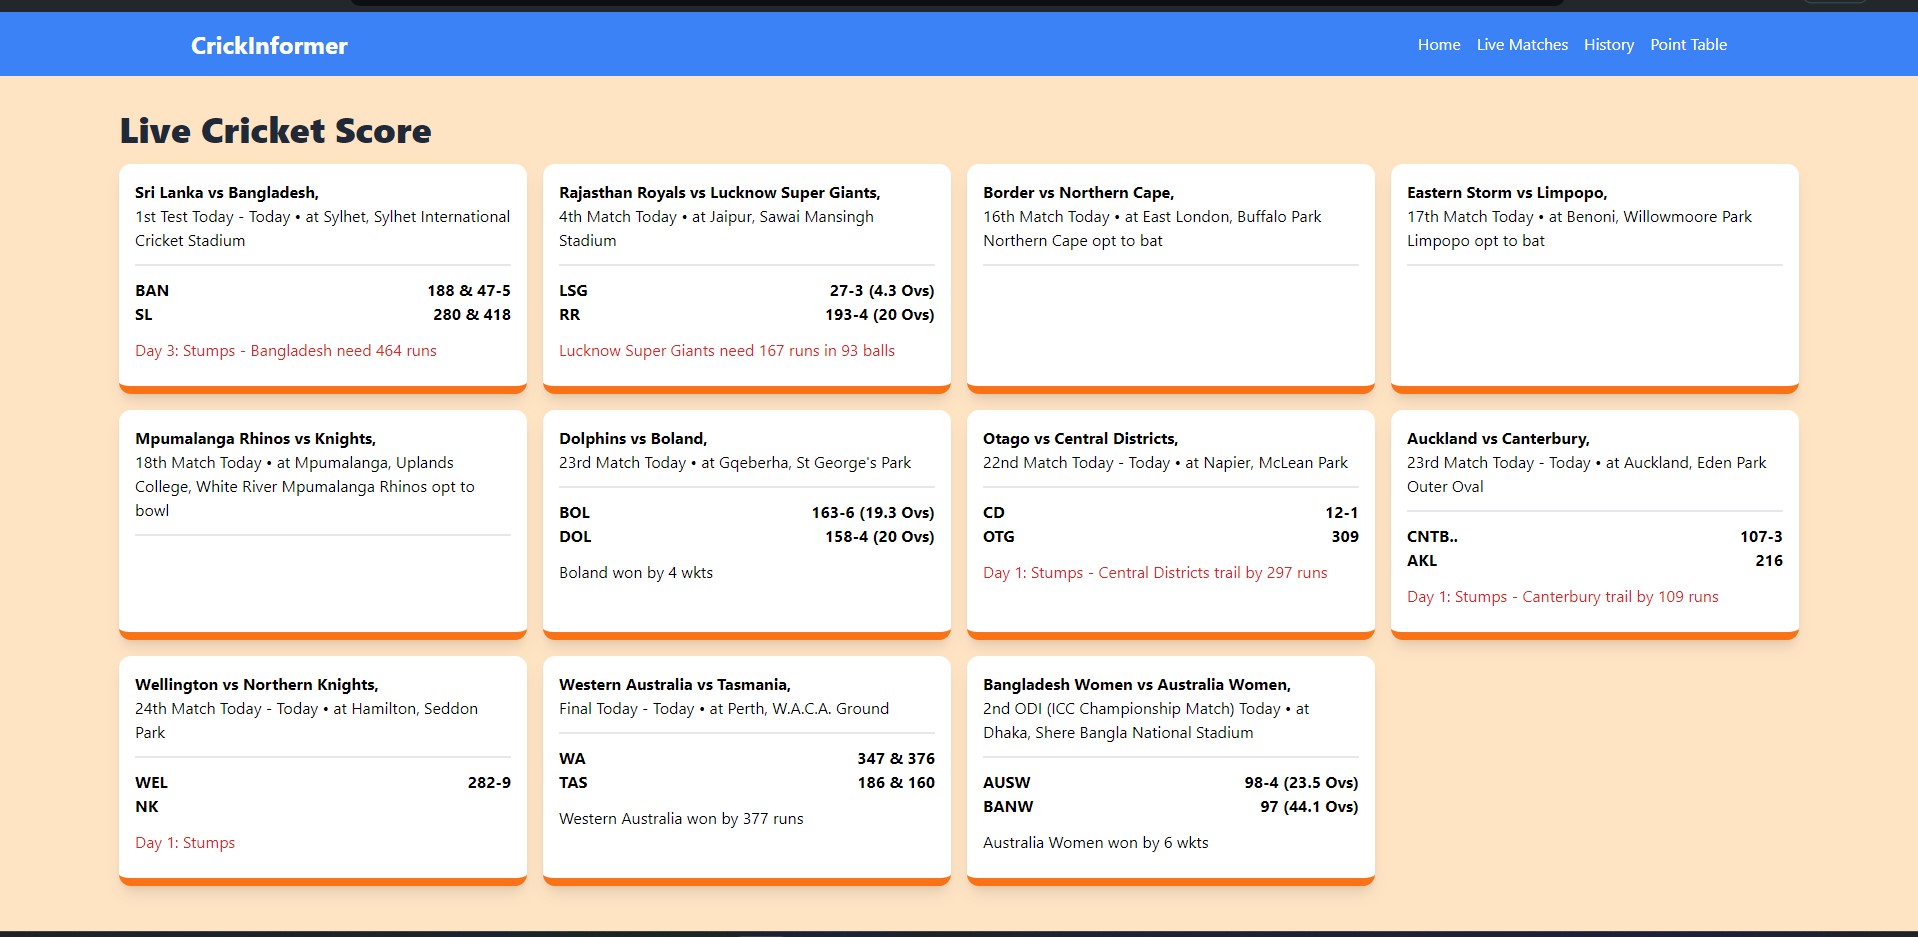This screenshot has height=937, width=1918.
Task: Open Auckland vs Canterbury match card
Action: [1594, 520]
